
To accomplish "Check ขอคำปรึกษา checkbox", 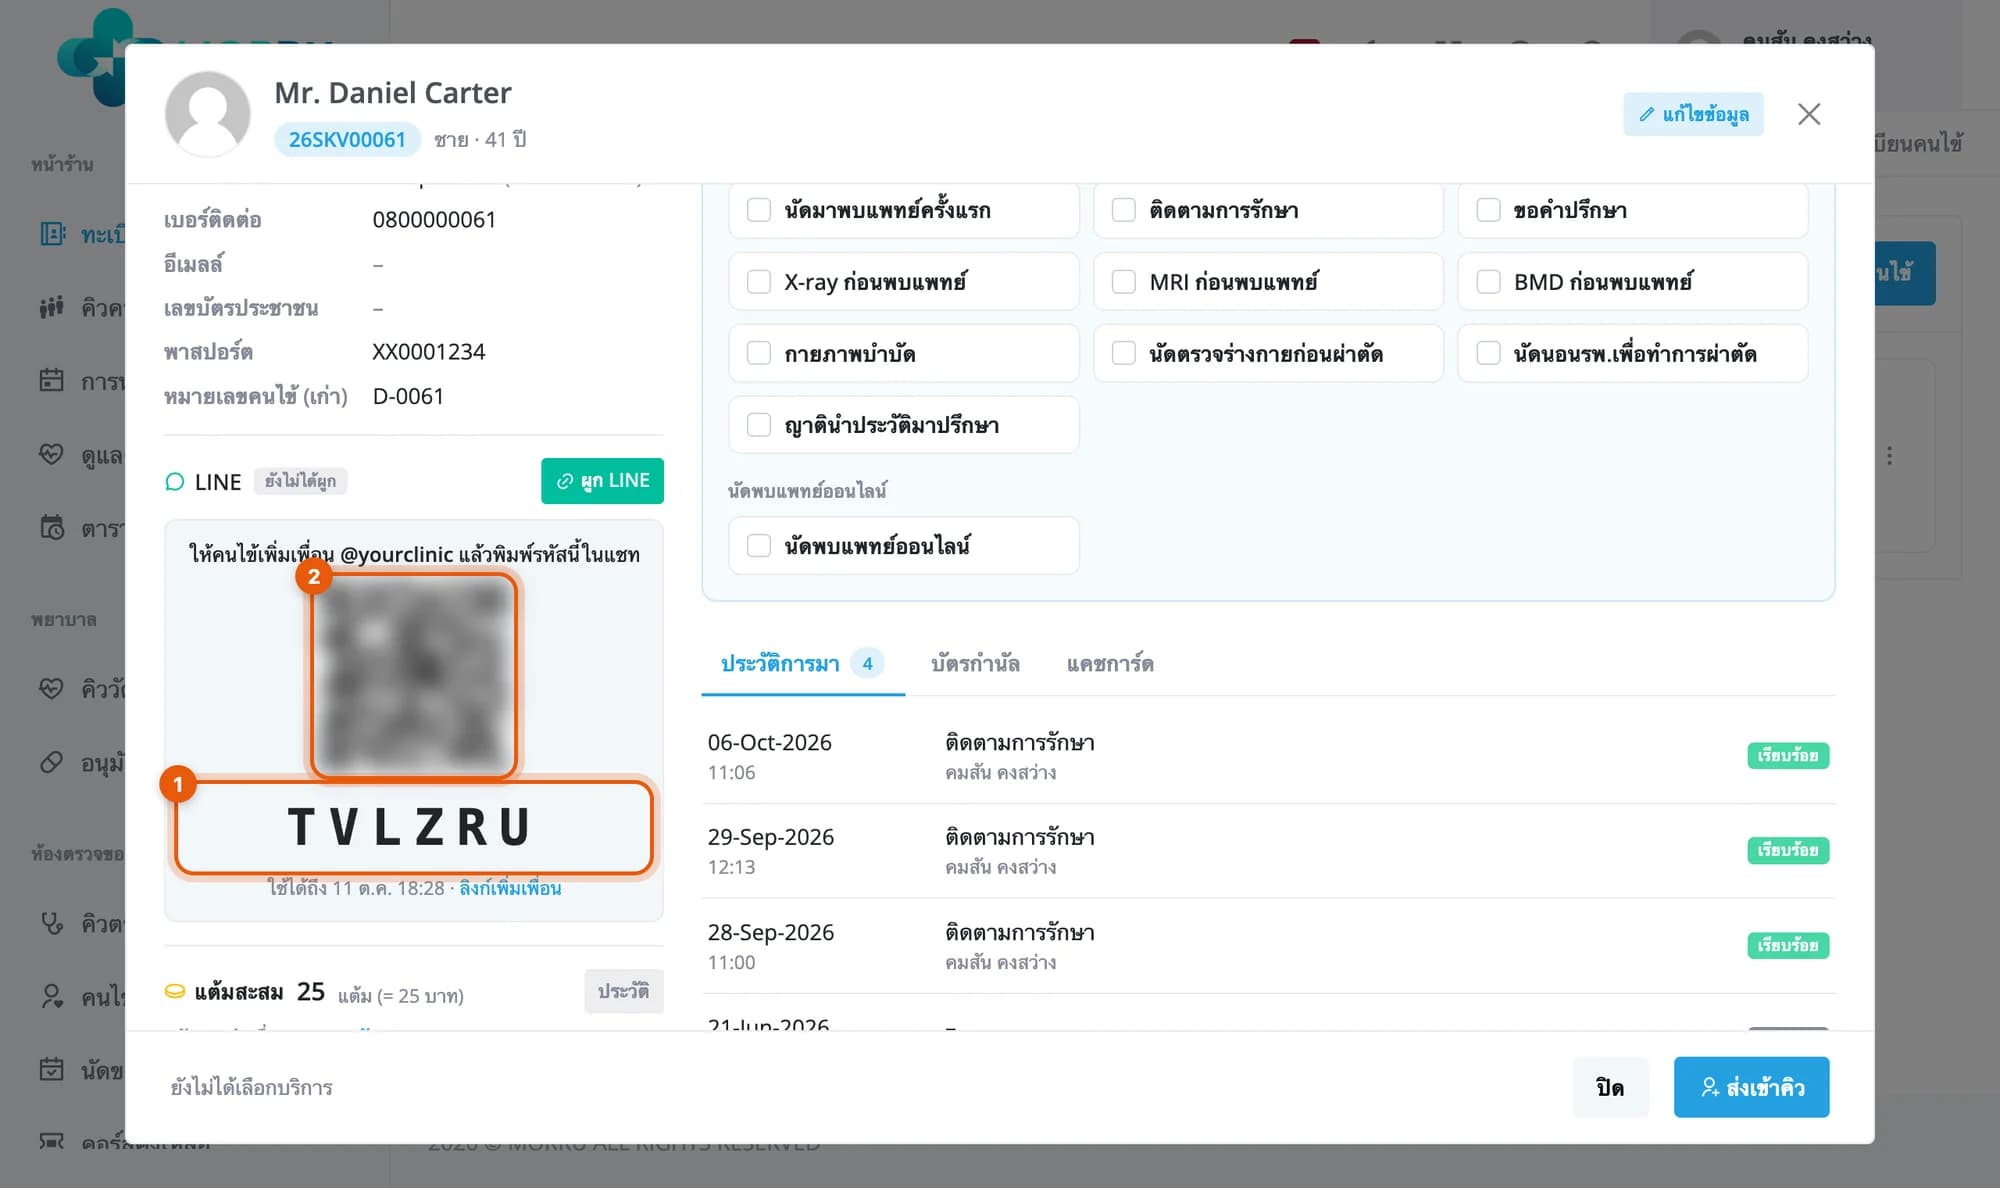I will [x=1488, y=210].
